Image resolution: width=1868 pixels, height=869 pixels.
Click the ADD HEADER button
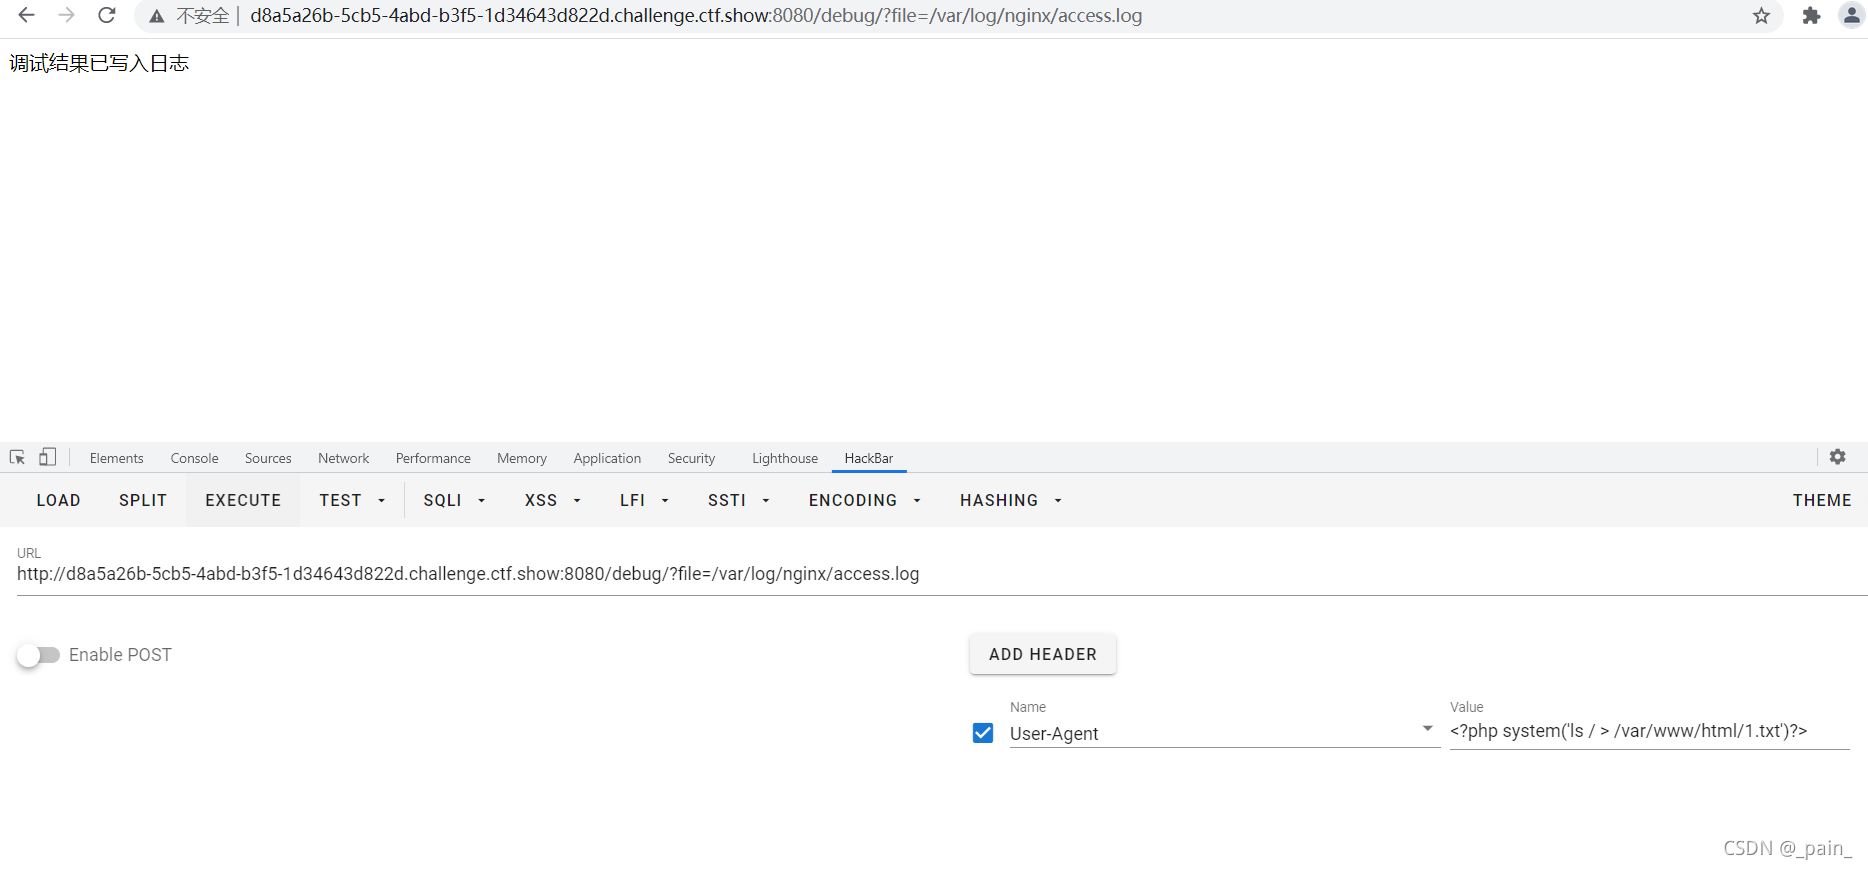click(x=1042, y=654)
